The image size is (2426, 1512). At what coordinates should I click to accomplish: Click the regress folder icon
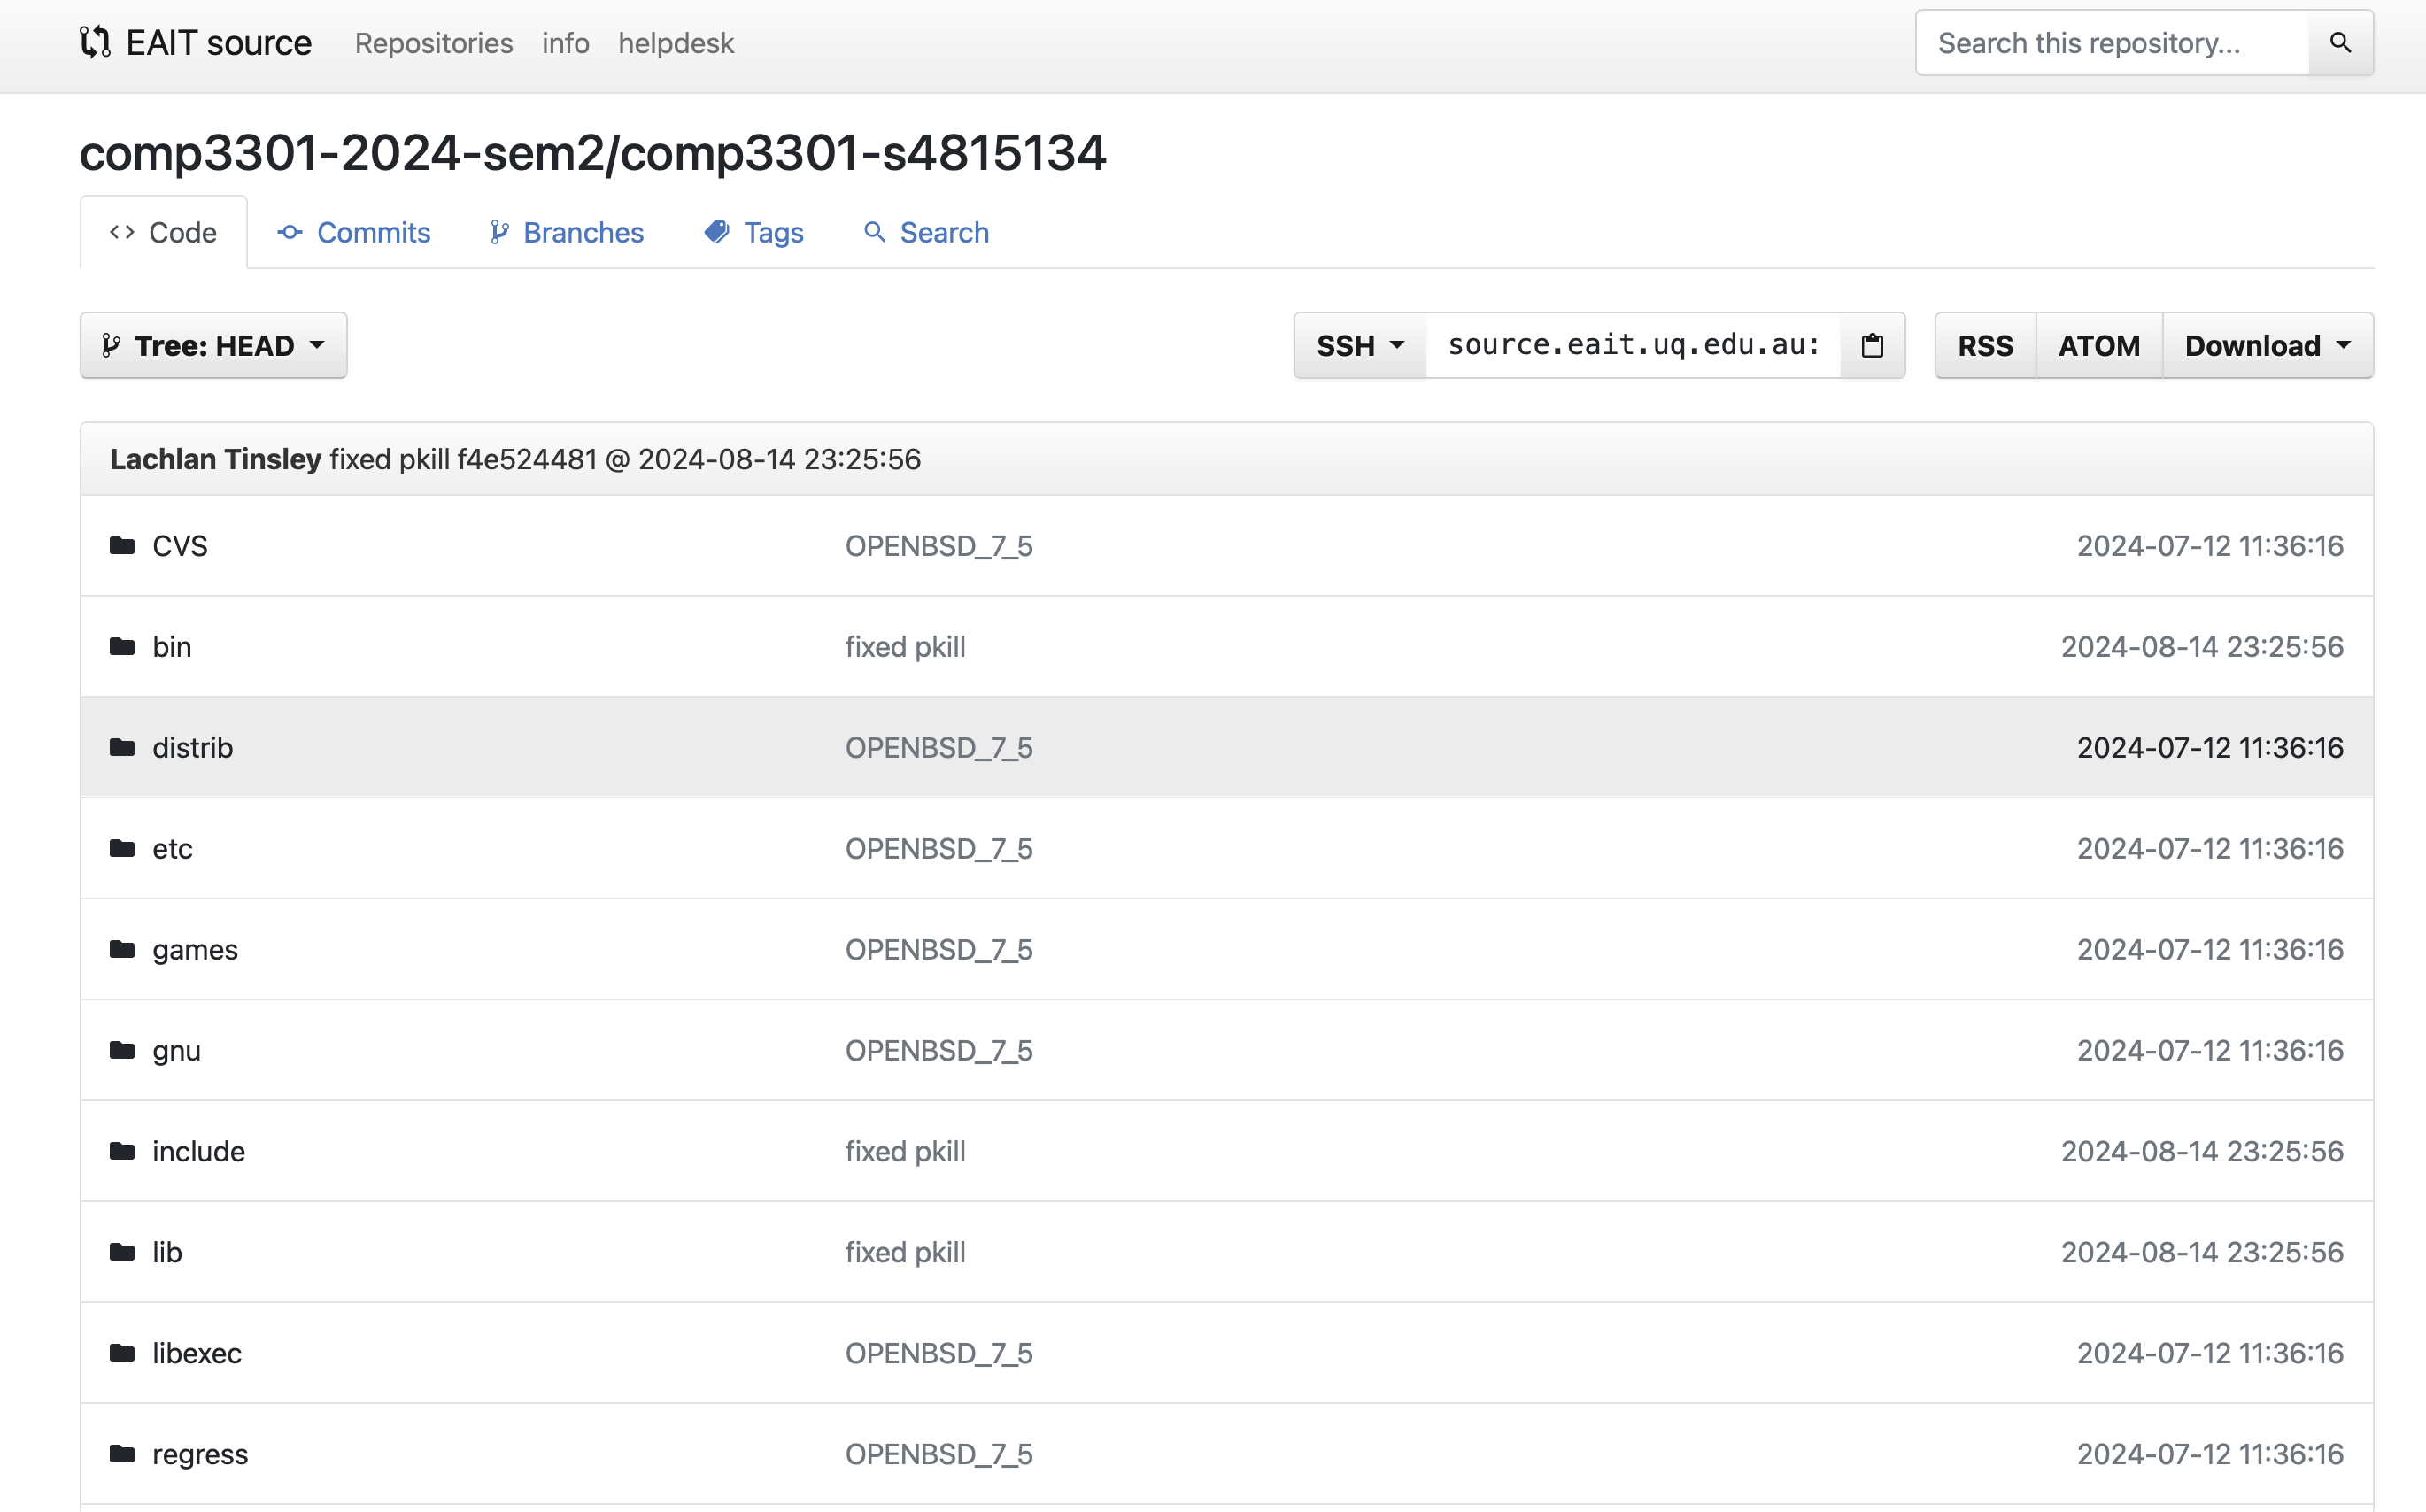click(x=122, y=1454)
